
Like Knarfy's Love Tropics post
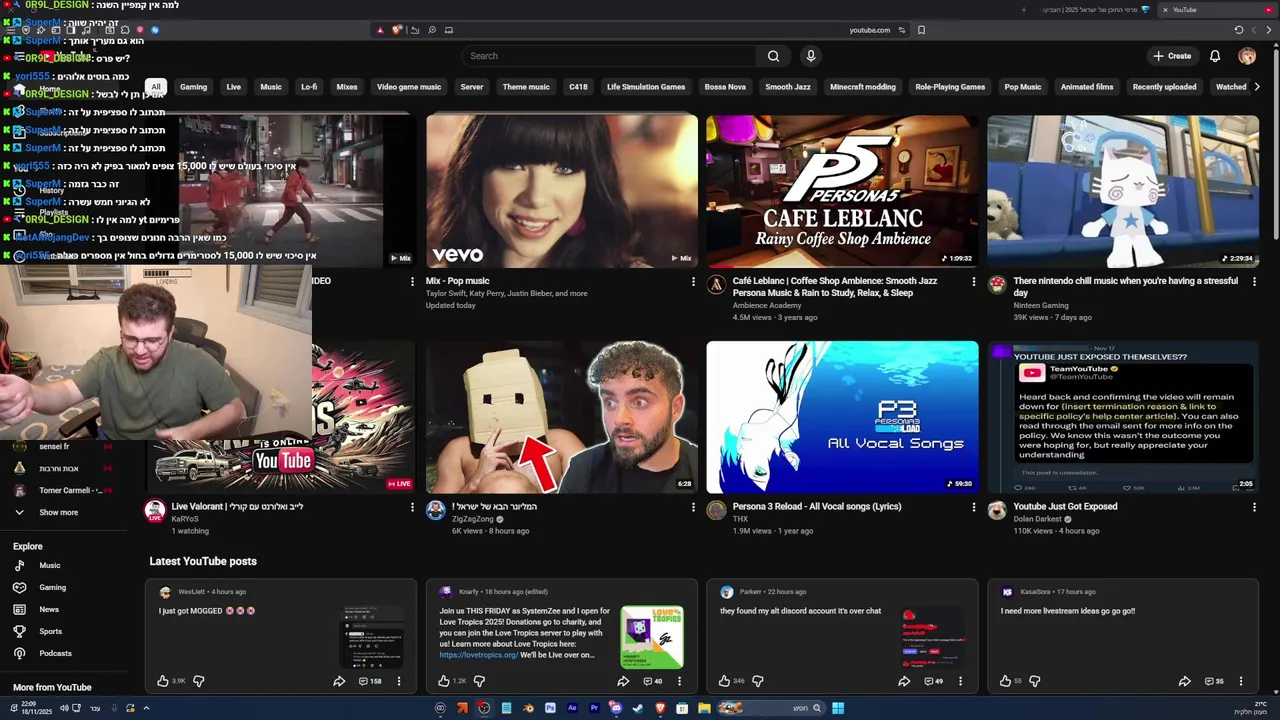pyautogui.click(x=444, y=681)
